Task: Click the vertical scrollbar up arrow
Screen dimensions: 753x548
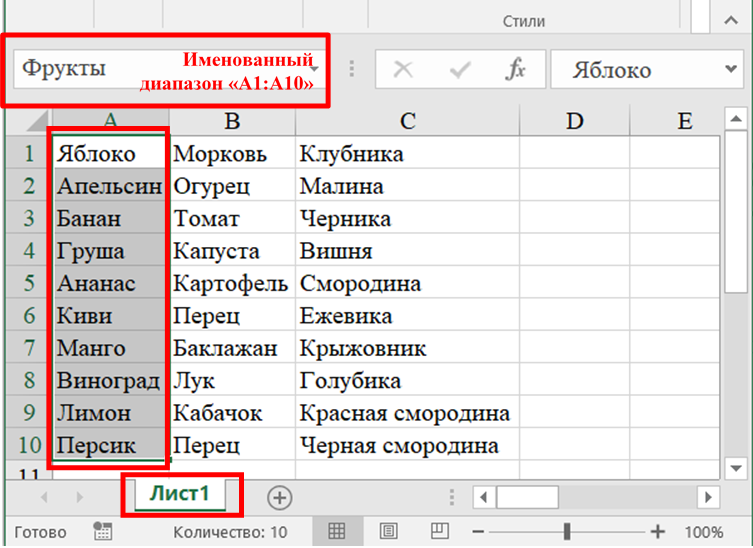Action: point(736,119)
